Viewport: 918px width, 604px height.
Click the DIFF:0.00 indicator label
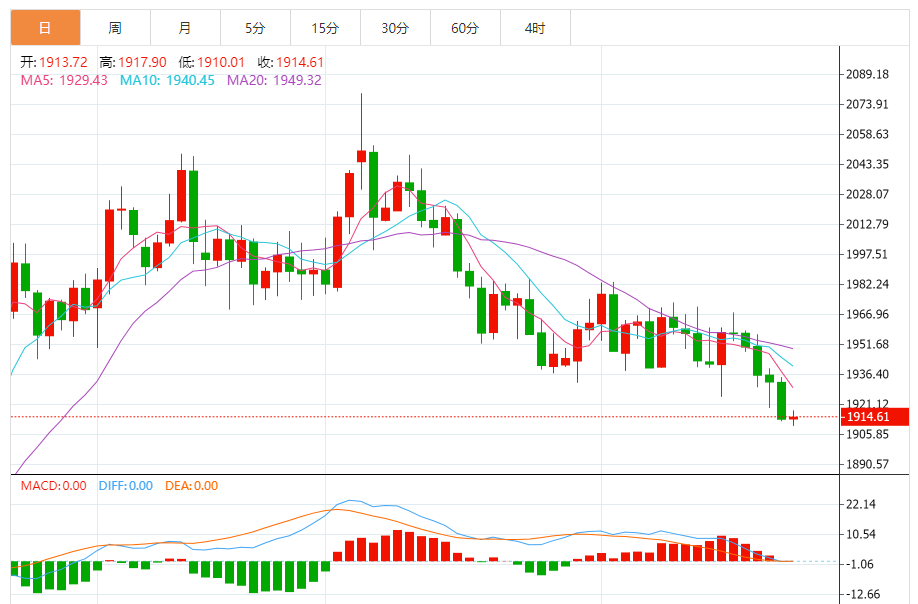pos(125,486)
